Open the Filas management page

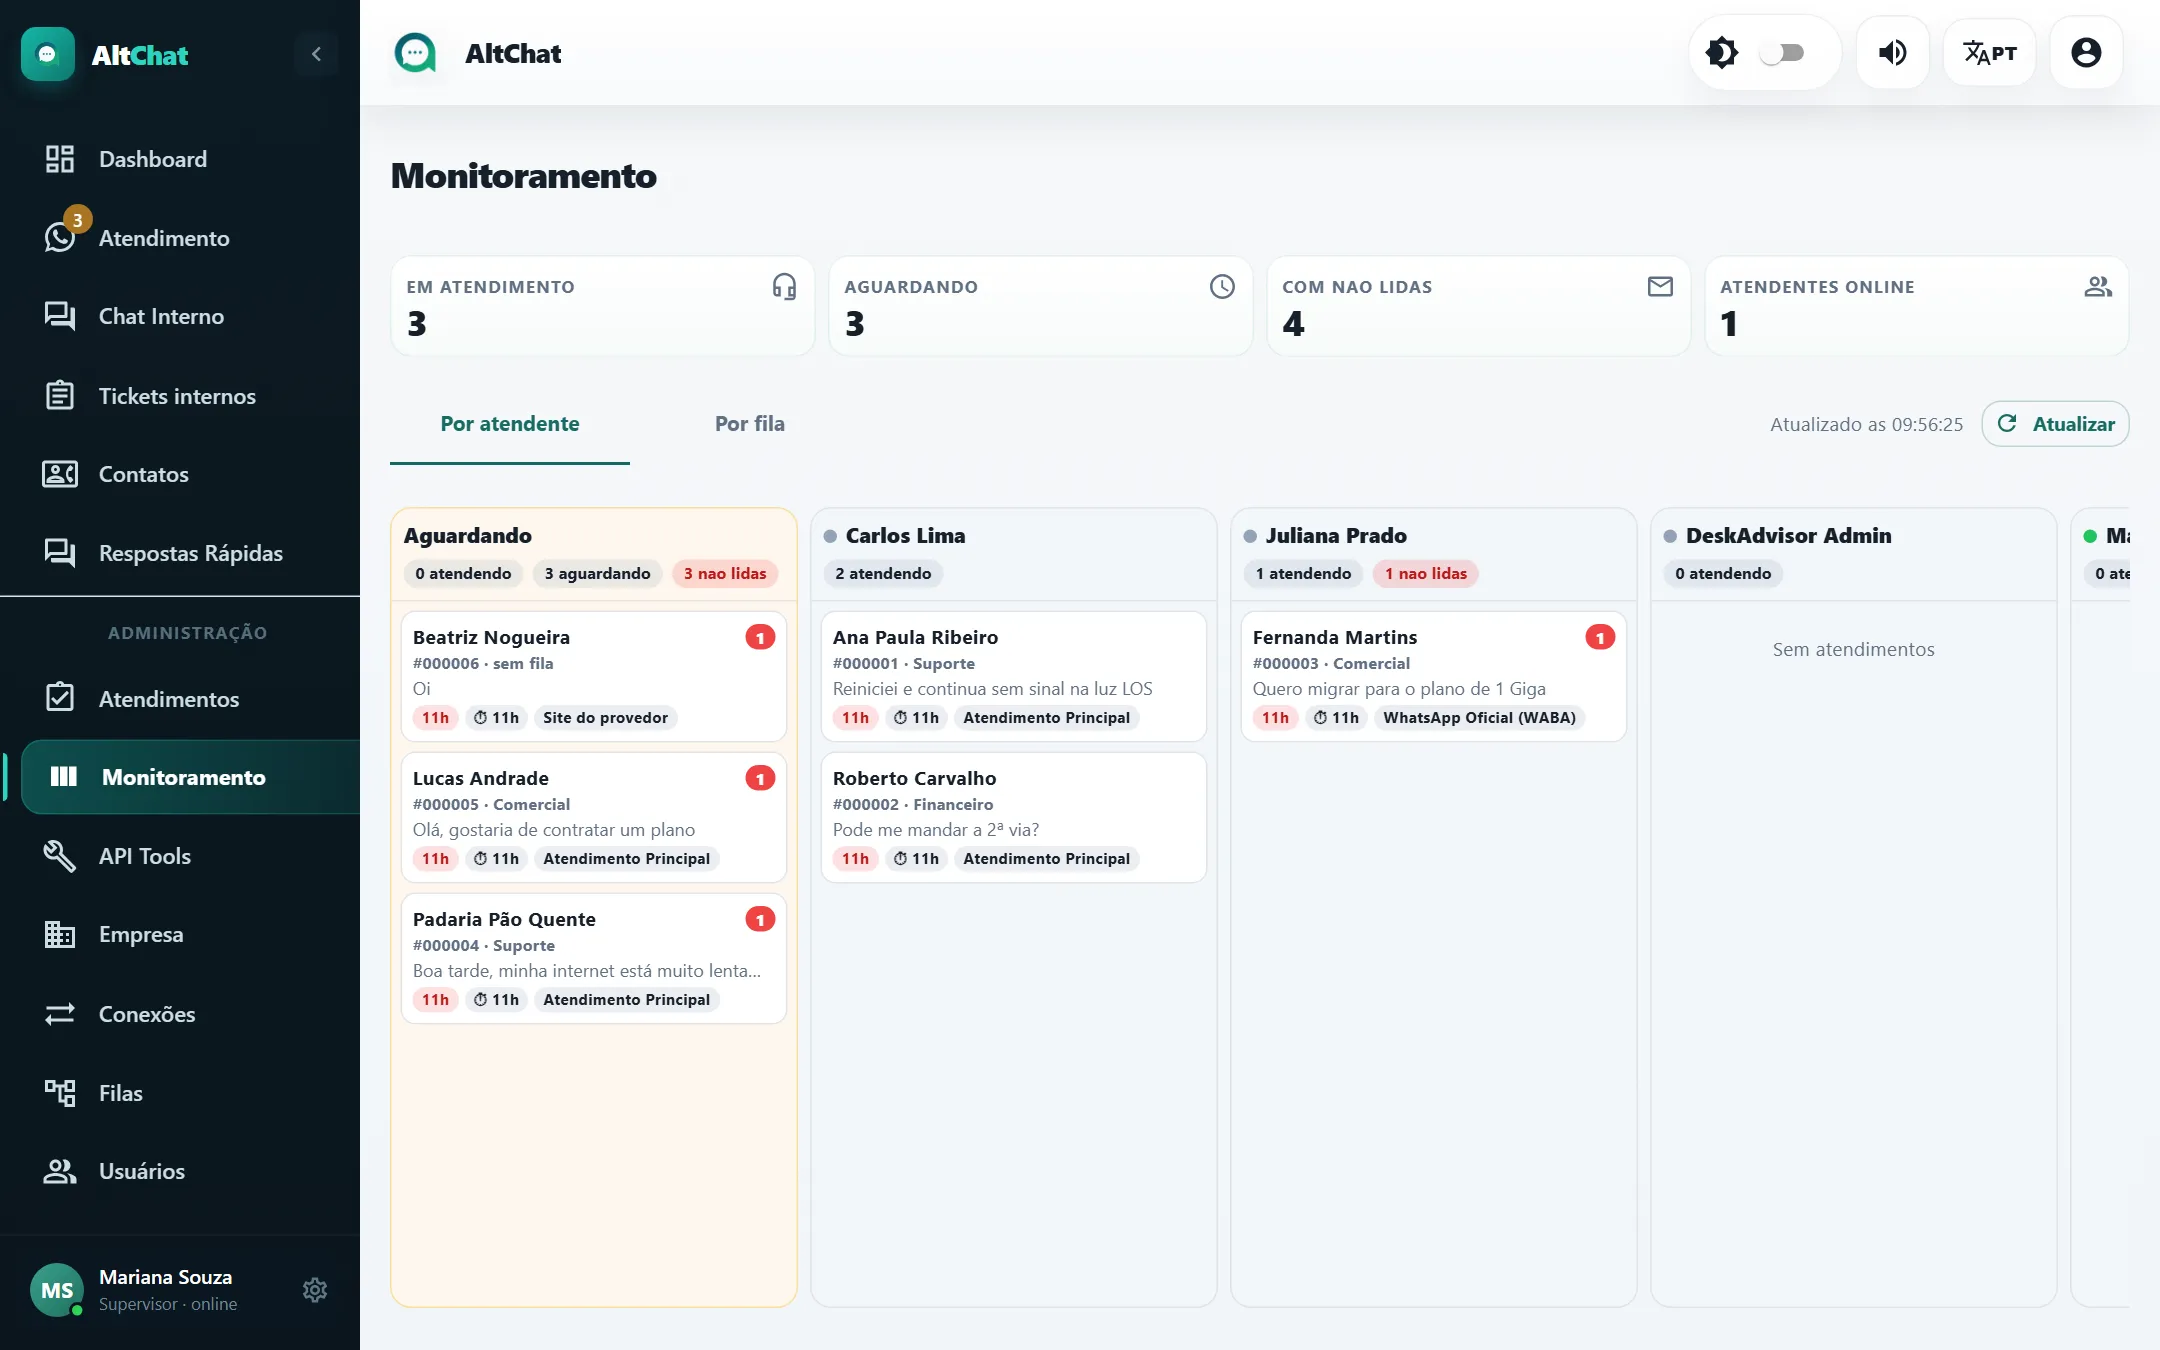tap(180, 1093)
